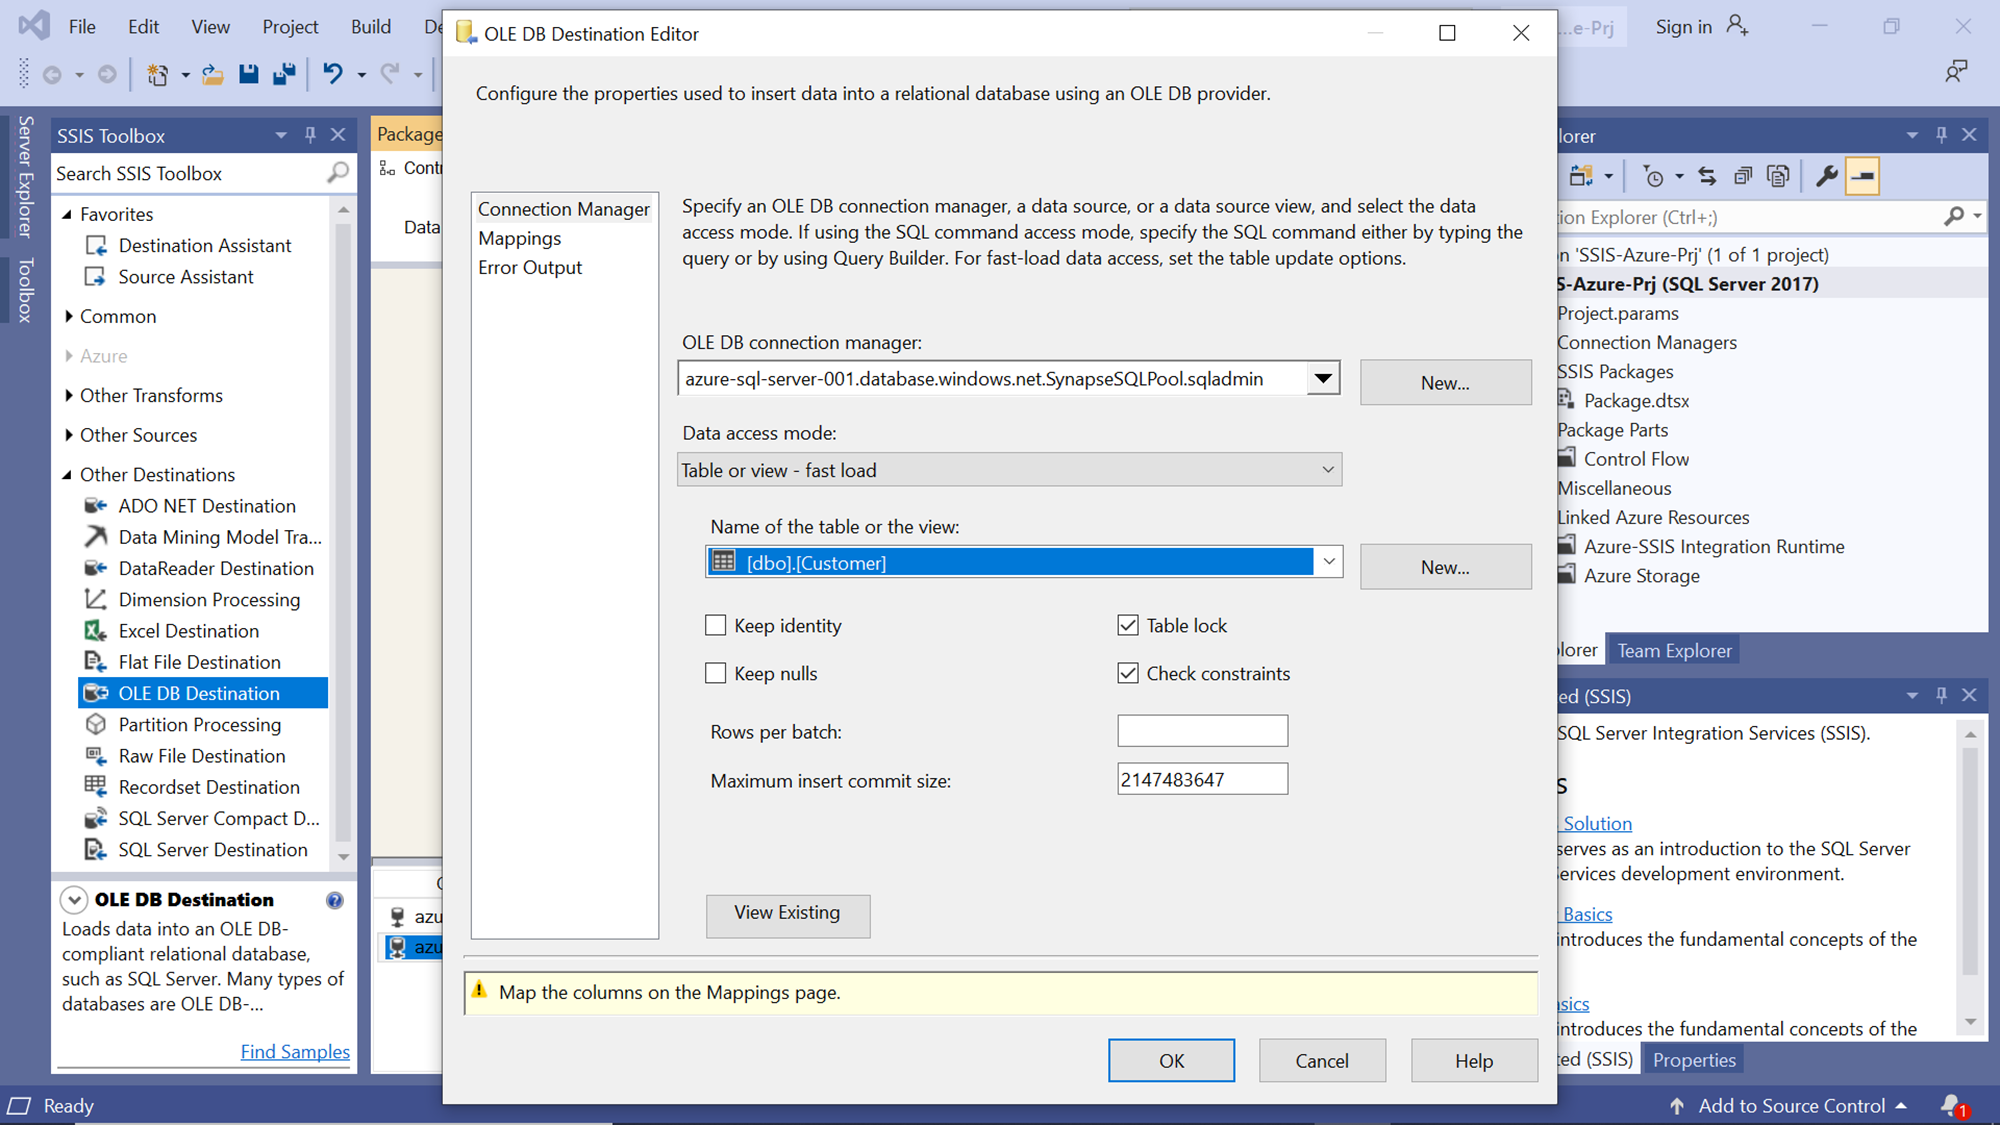The width and height of the screenshot is (2000, 1125).
Task: Click the wrench Properties icon in Solution Explorer
Action: click(1826, 176)
